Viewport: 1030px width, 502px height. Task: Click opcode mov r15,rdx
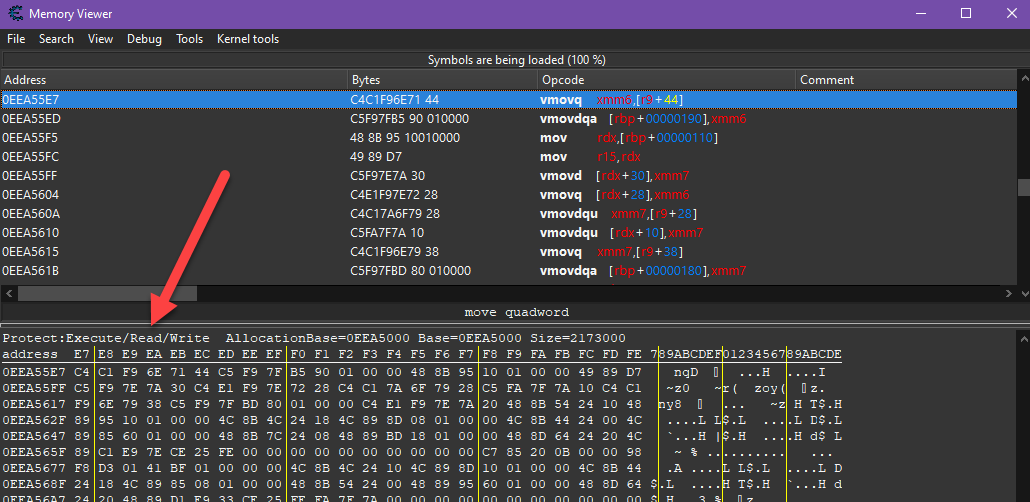tap(590, 157)
